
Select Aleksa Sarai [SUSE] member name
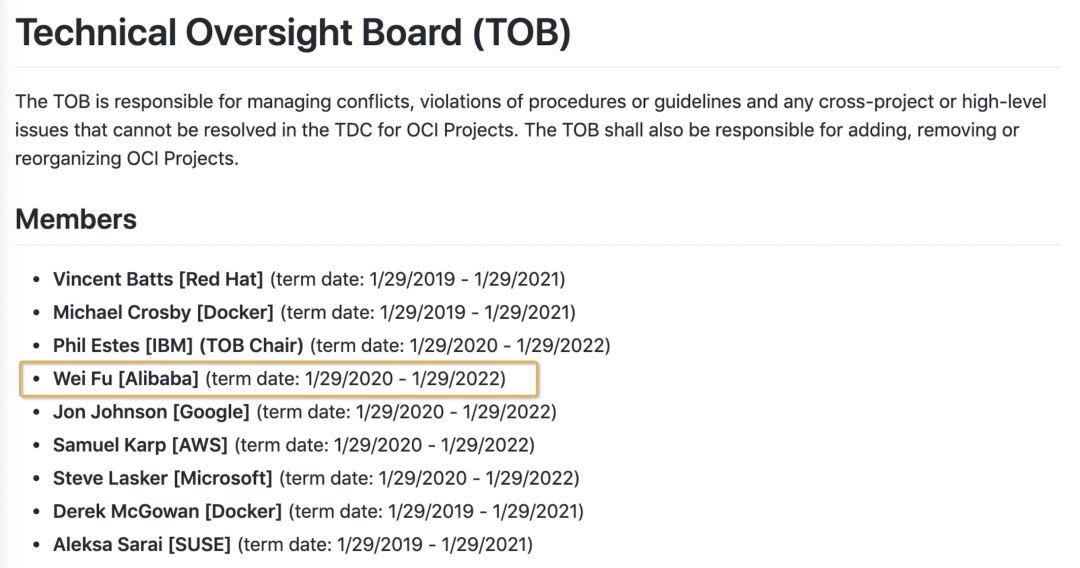click(142, 544)
